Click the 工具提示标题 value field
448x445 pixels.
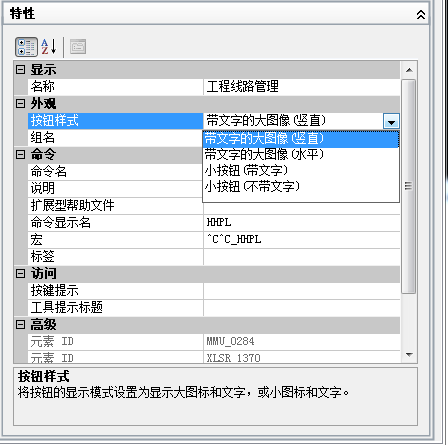(302, 308)
